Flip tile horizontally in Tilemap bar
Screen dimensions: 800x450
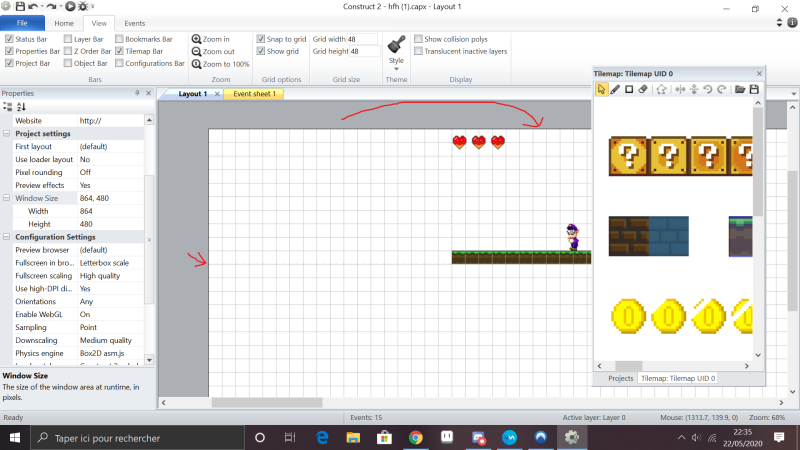coord(680,89)
